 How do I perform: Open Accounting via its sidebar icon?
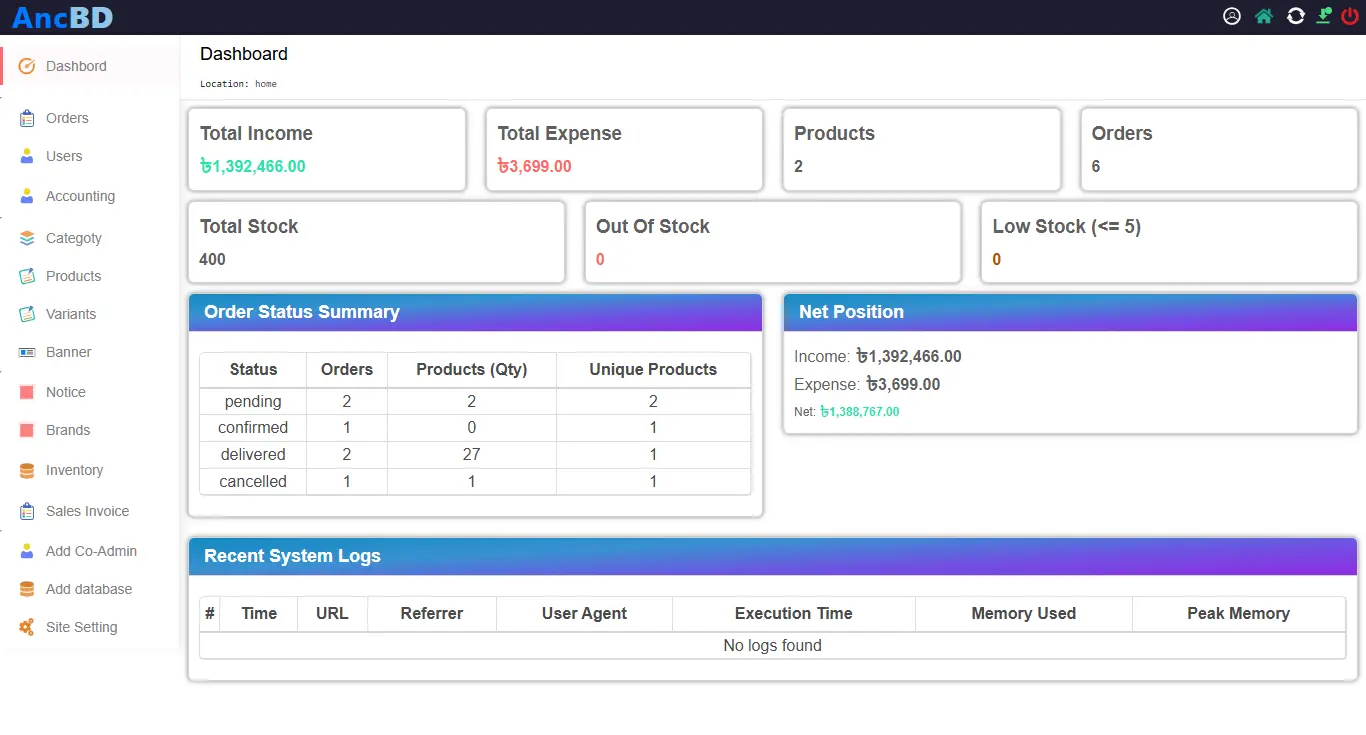27,196
